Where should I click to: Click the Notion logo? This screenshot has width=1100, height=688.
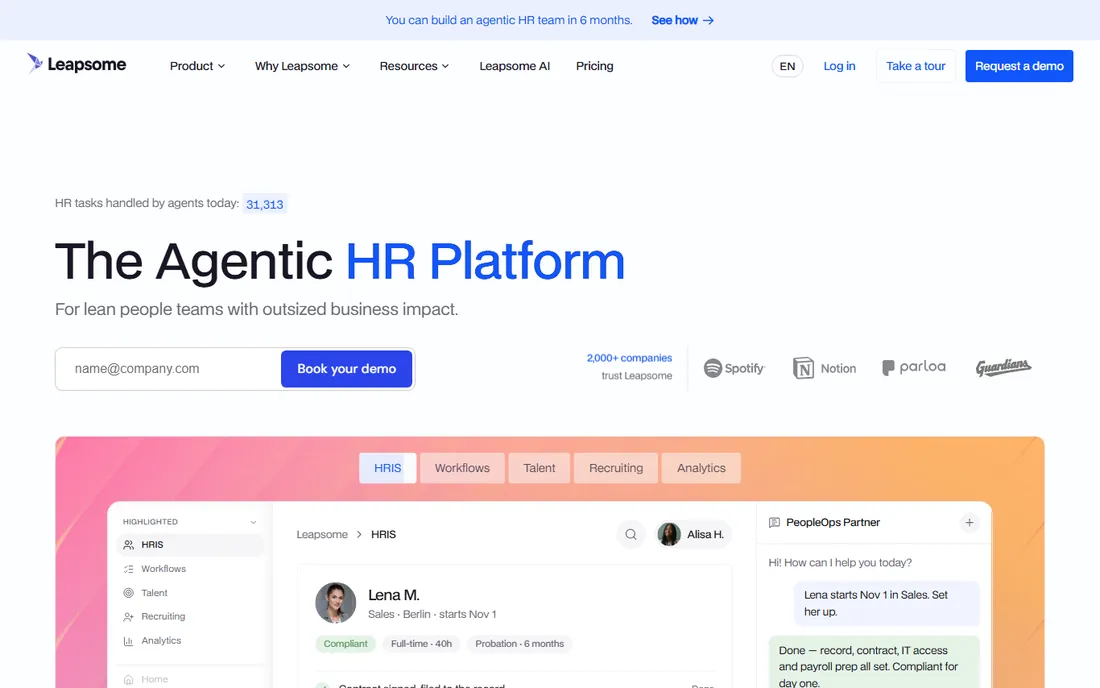[824, 368]
